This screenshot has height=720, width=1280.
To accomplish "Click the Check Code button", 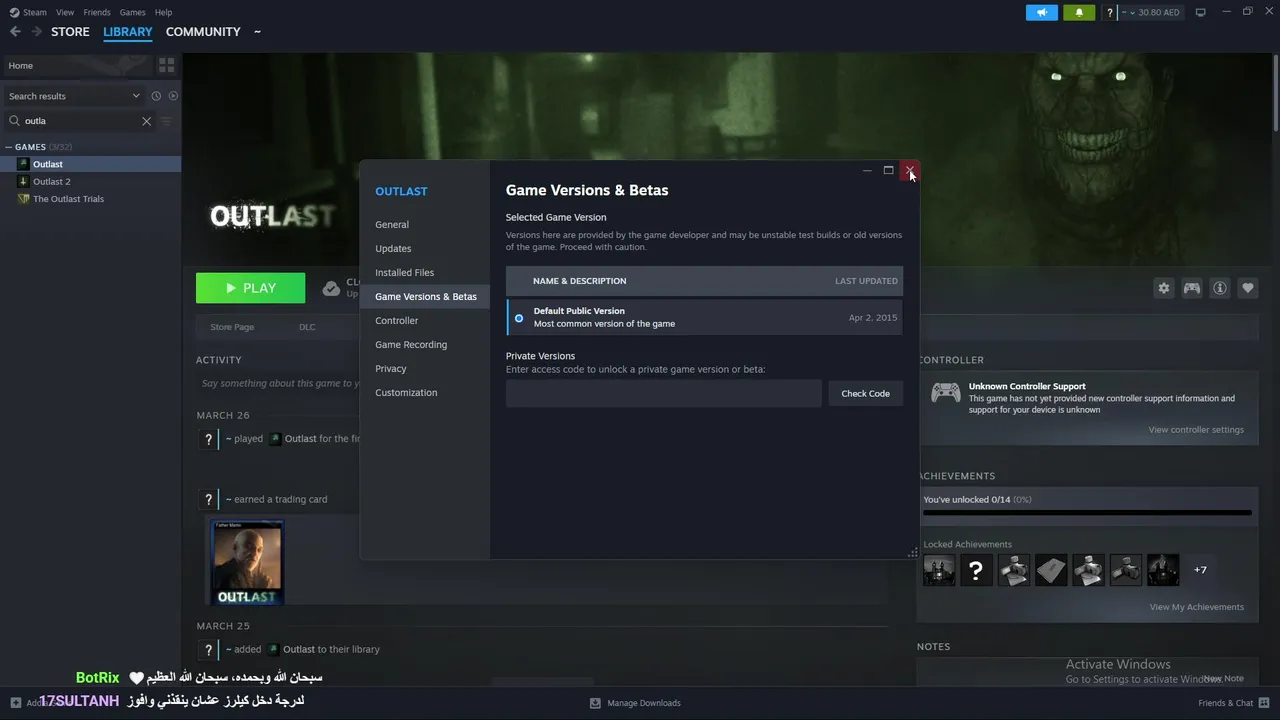I will [865, 393].
